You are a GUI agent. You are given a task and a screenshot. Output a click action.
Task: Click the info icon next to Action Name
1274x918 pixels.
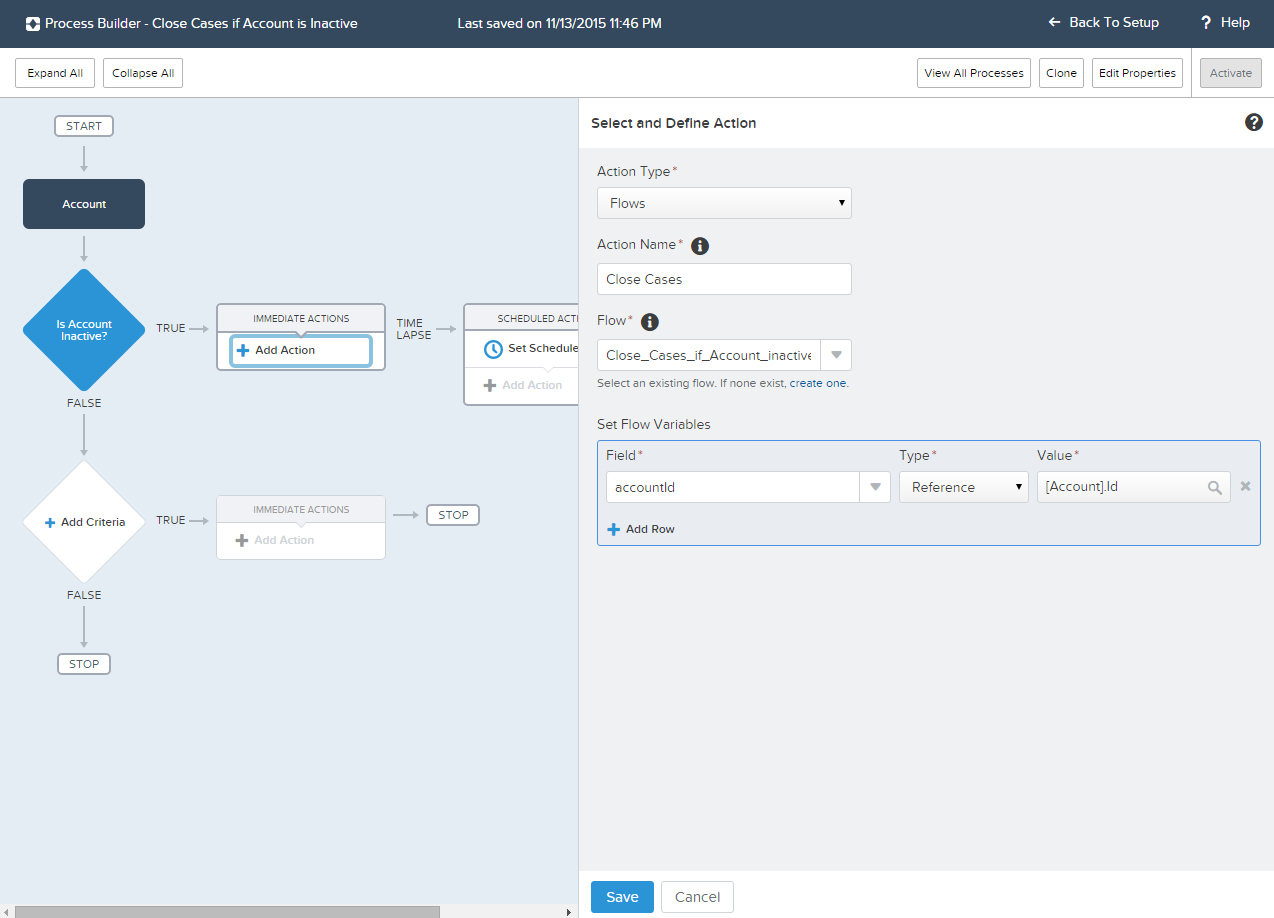coord(700,245)
